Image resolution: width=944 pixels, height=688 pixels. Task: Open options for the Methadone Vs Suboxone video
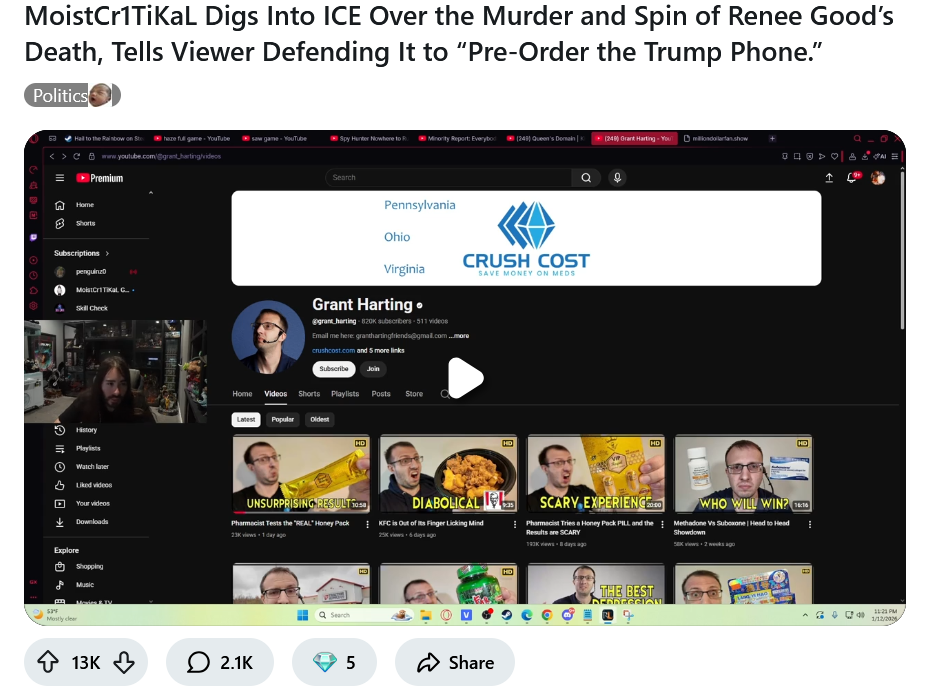(x=810, y=525)
